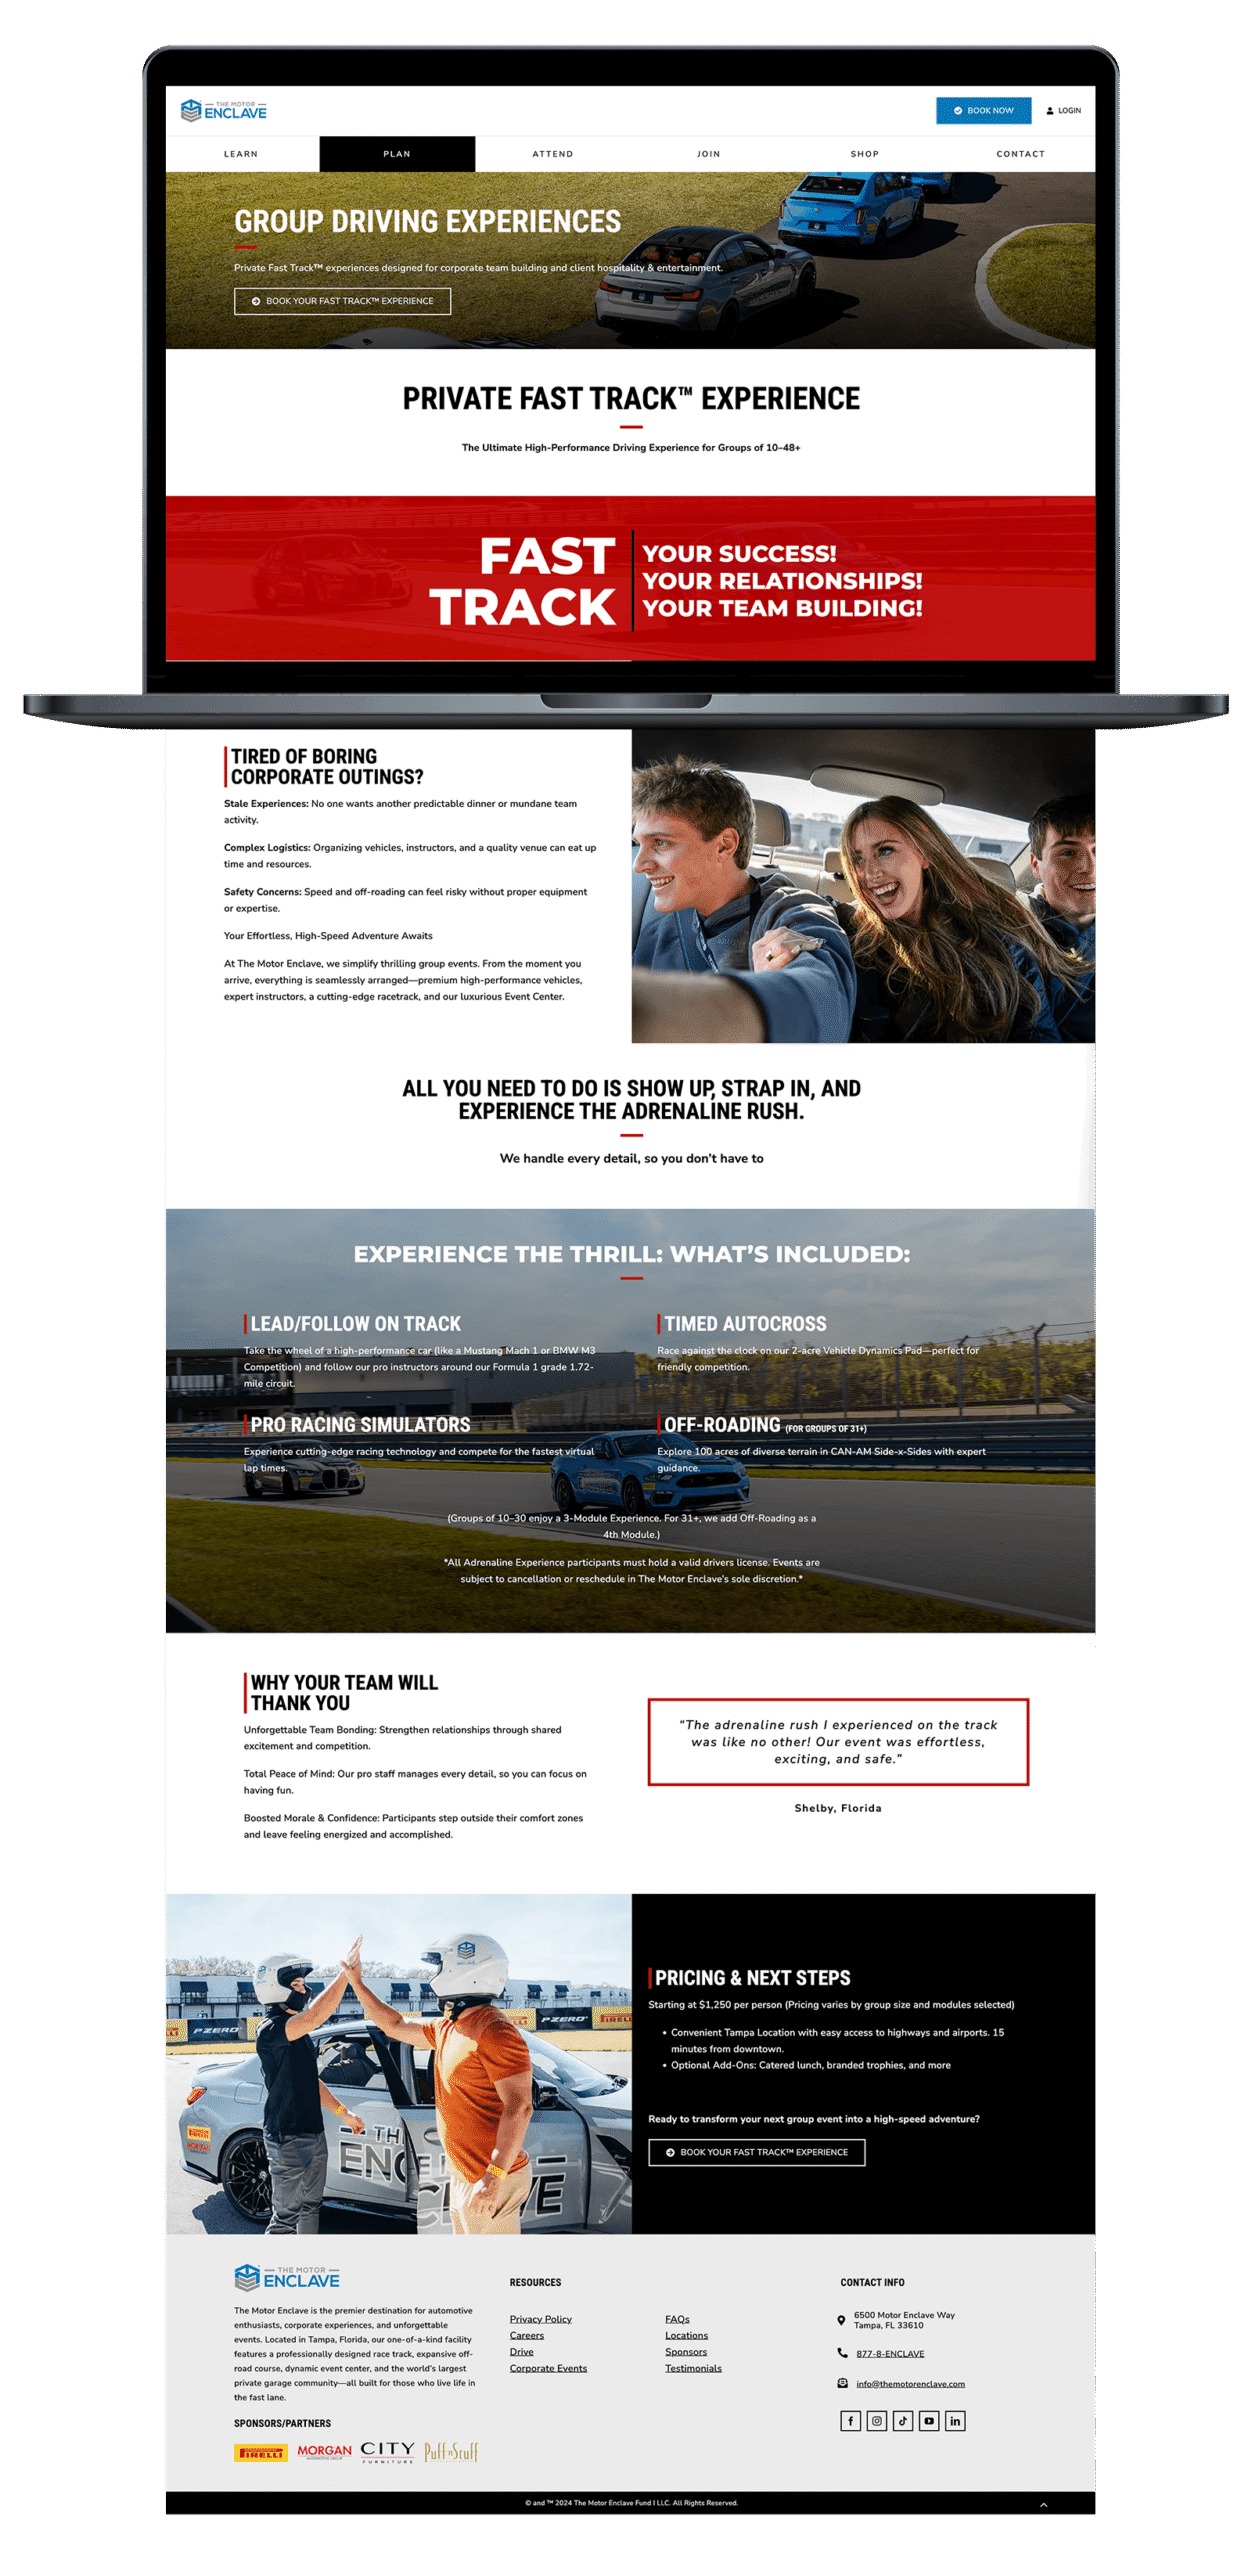Open the Learn navigation menu
The width and height of the screenshot is (1252, 2560).
[241, 154]
